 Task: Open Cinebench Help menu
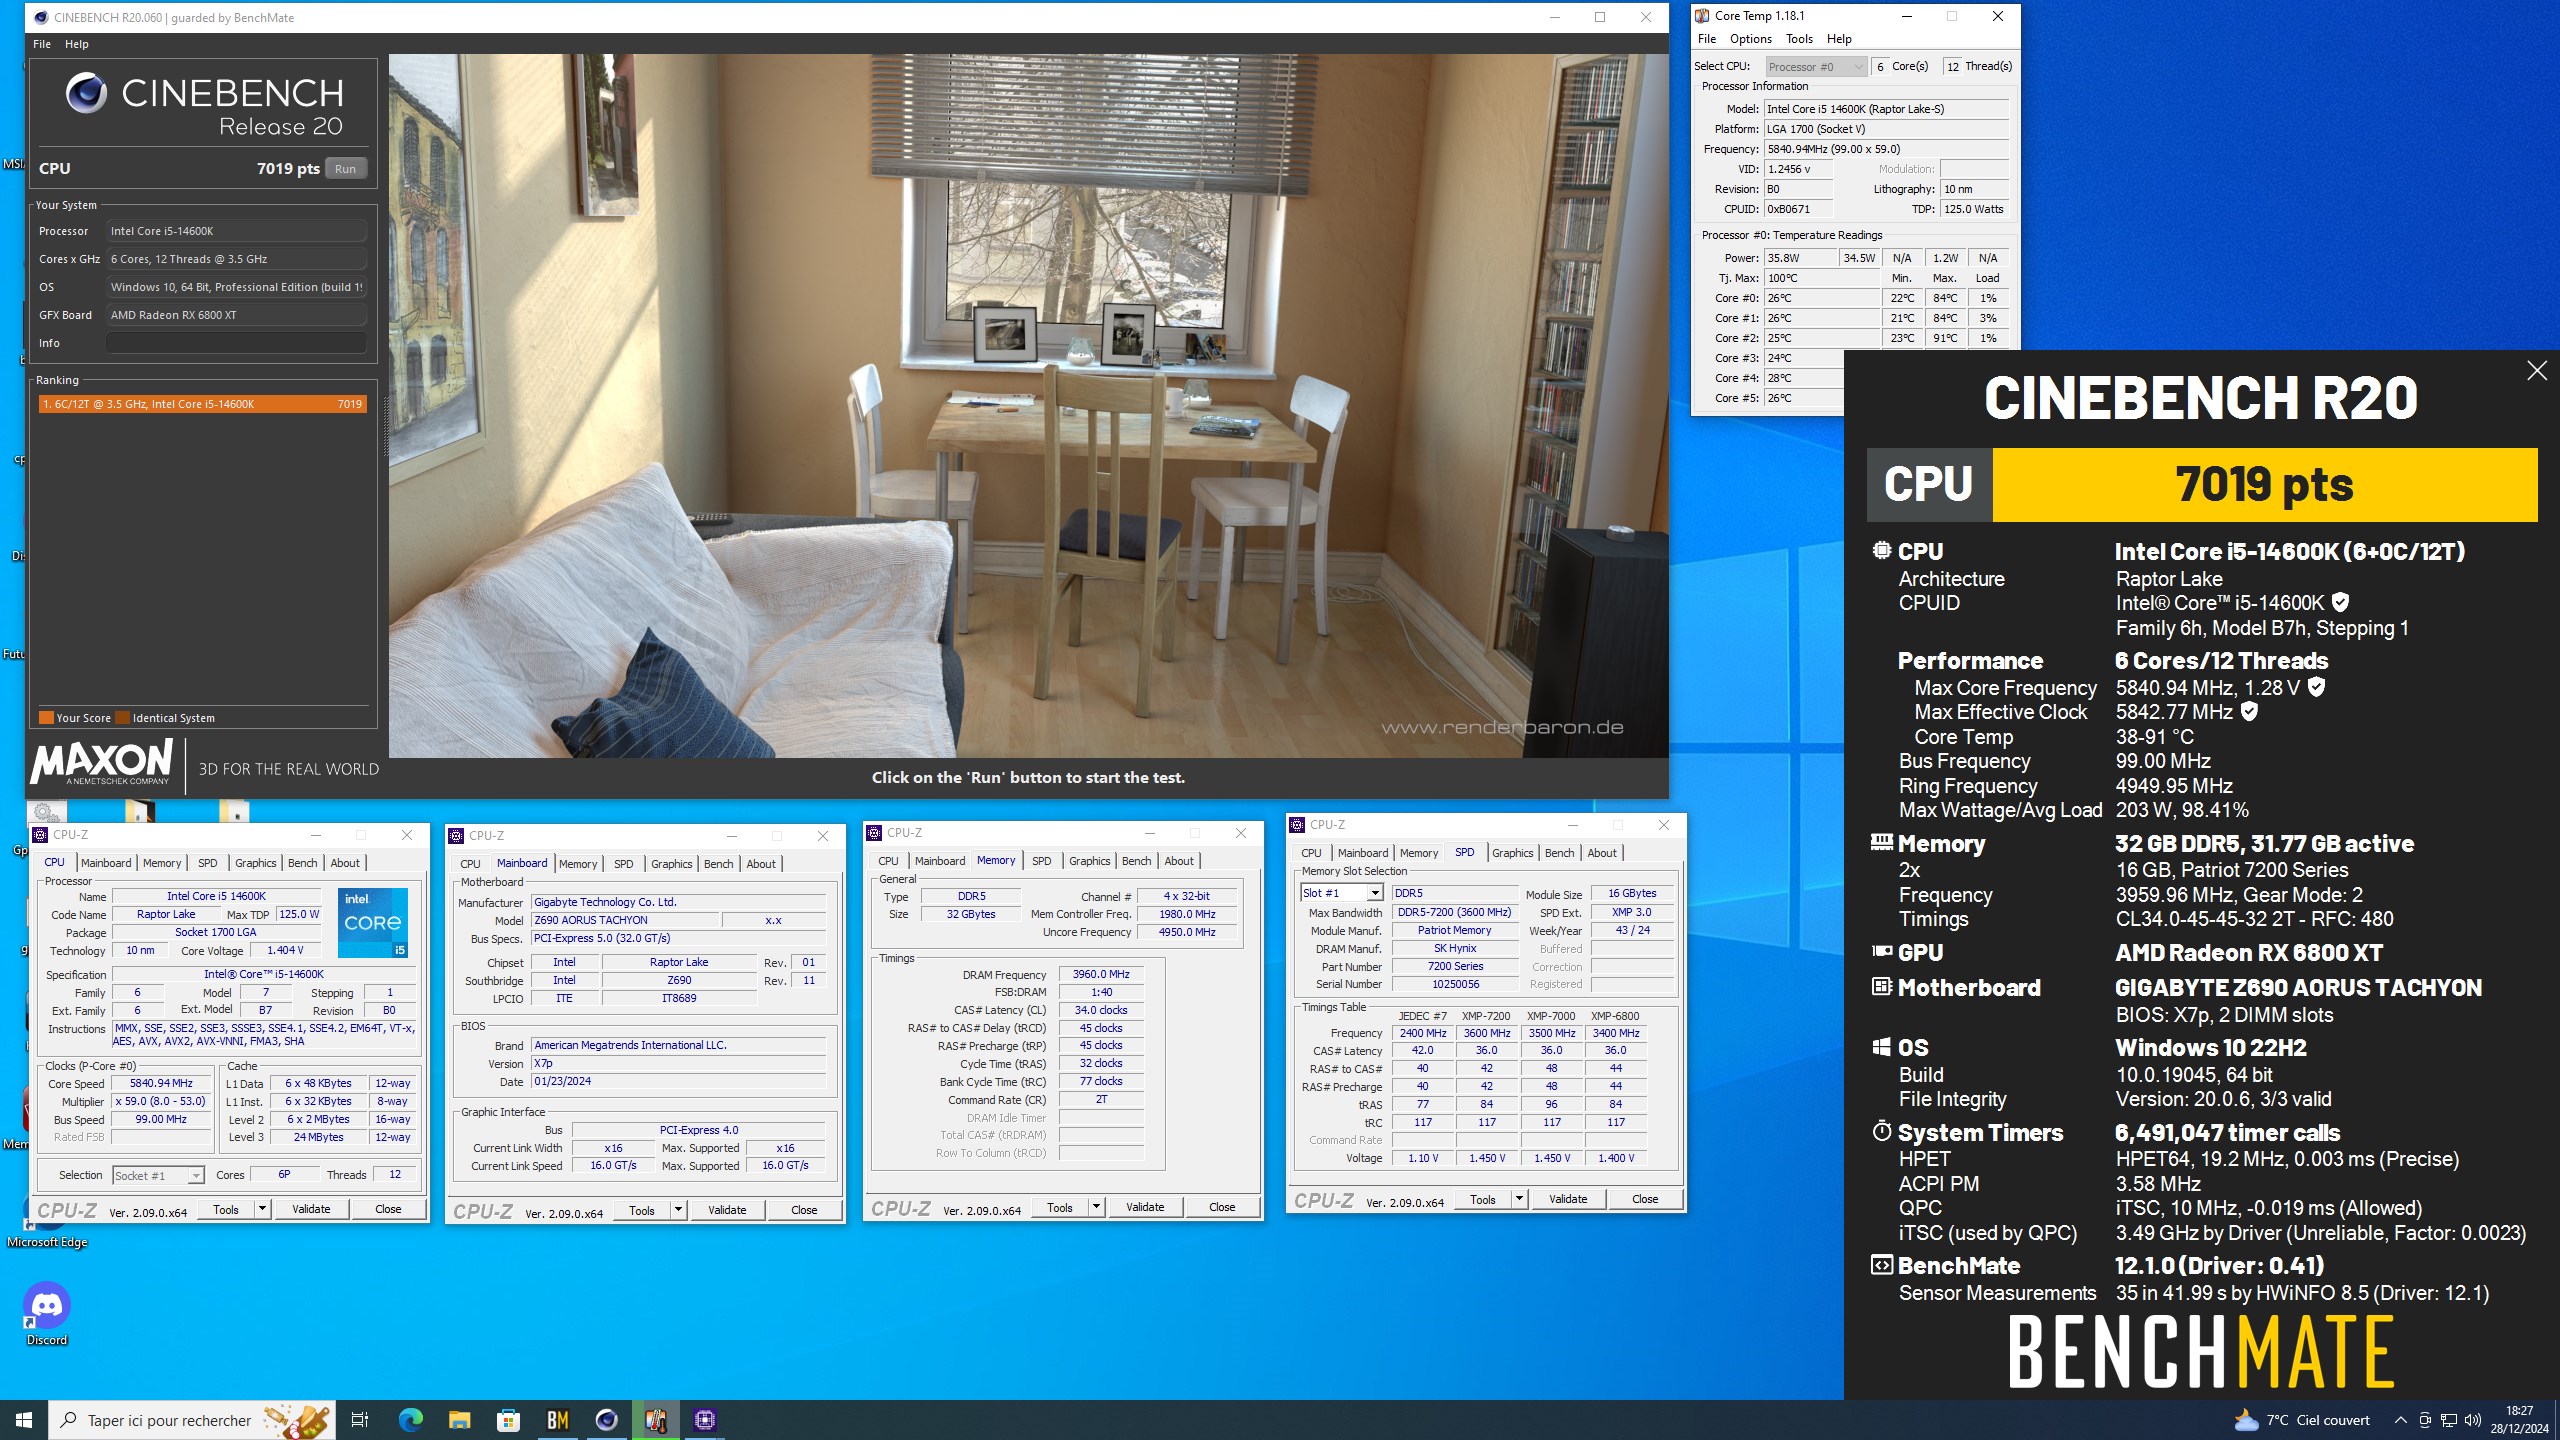[77, 44]
